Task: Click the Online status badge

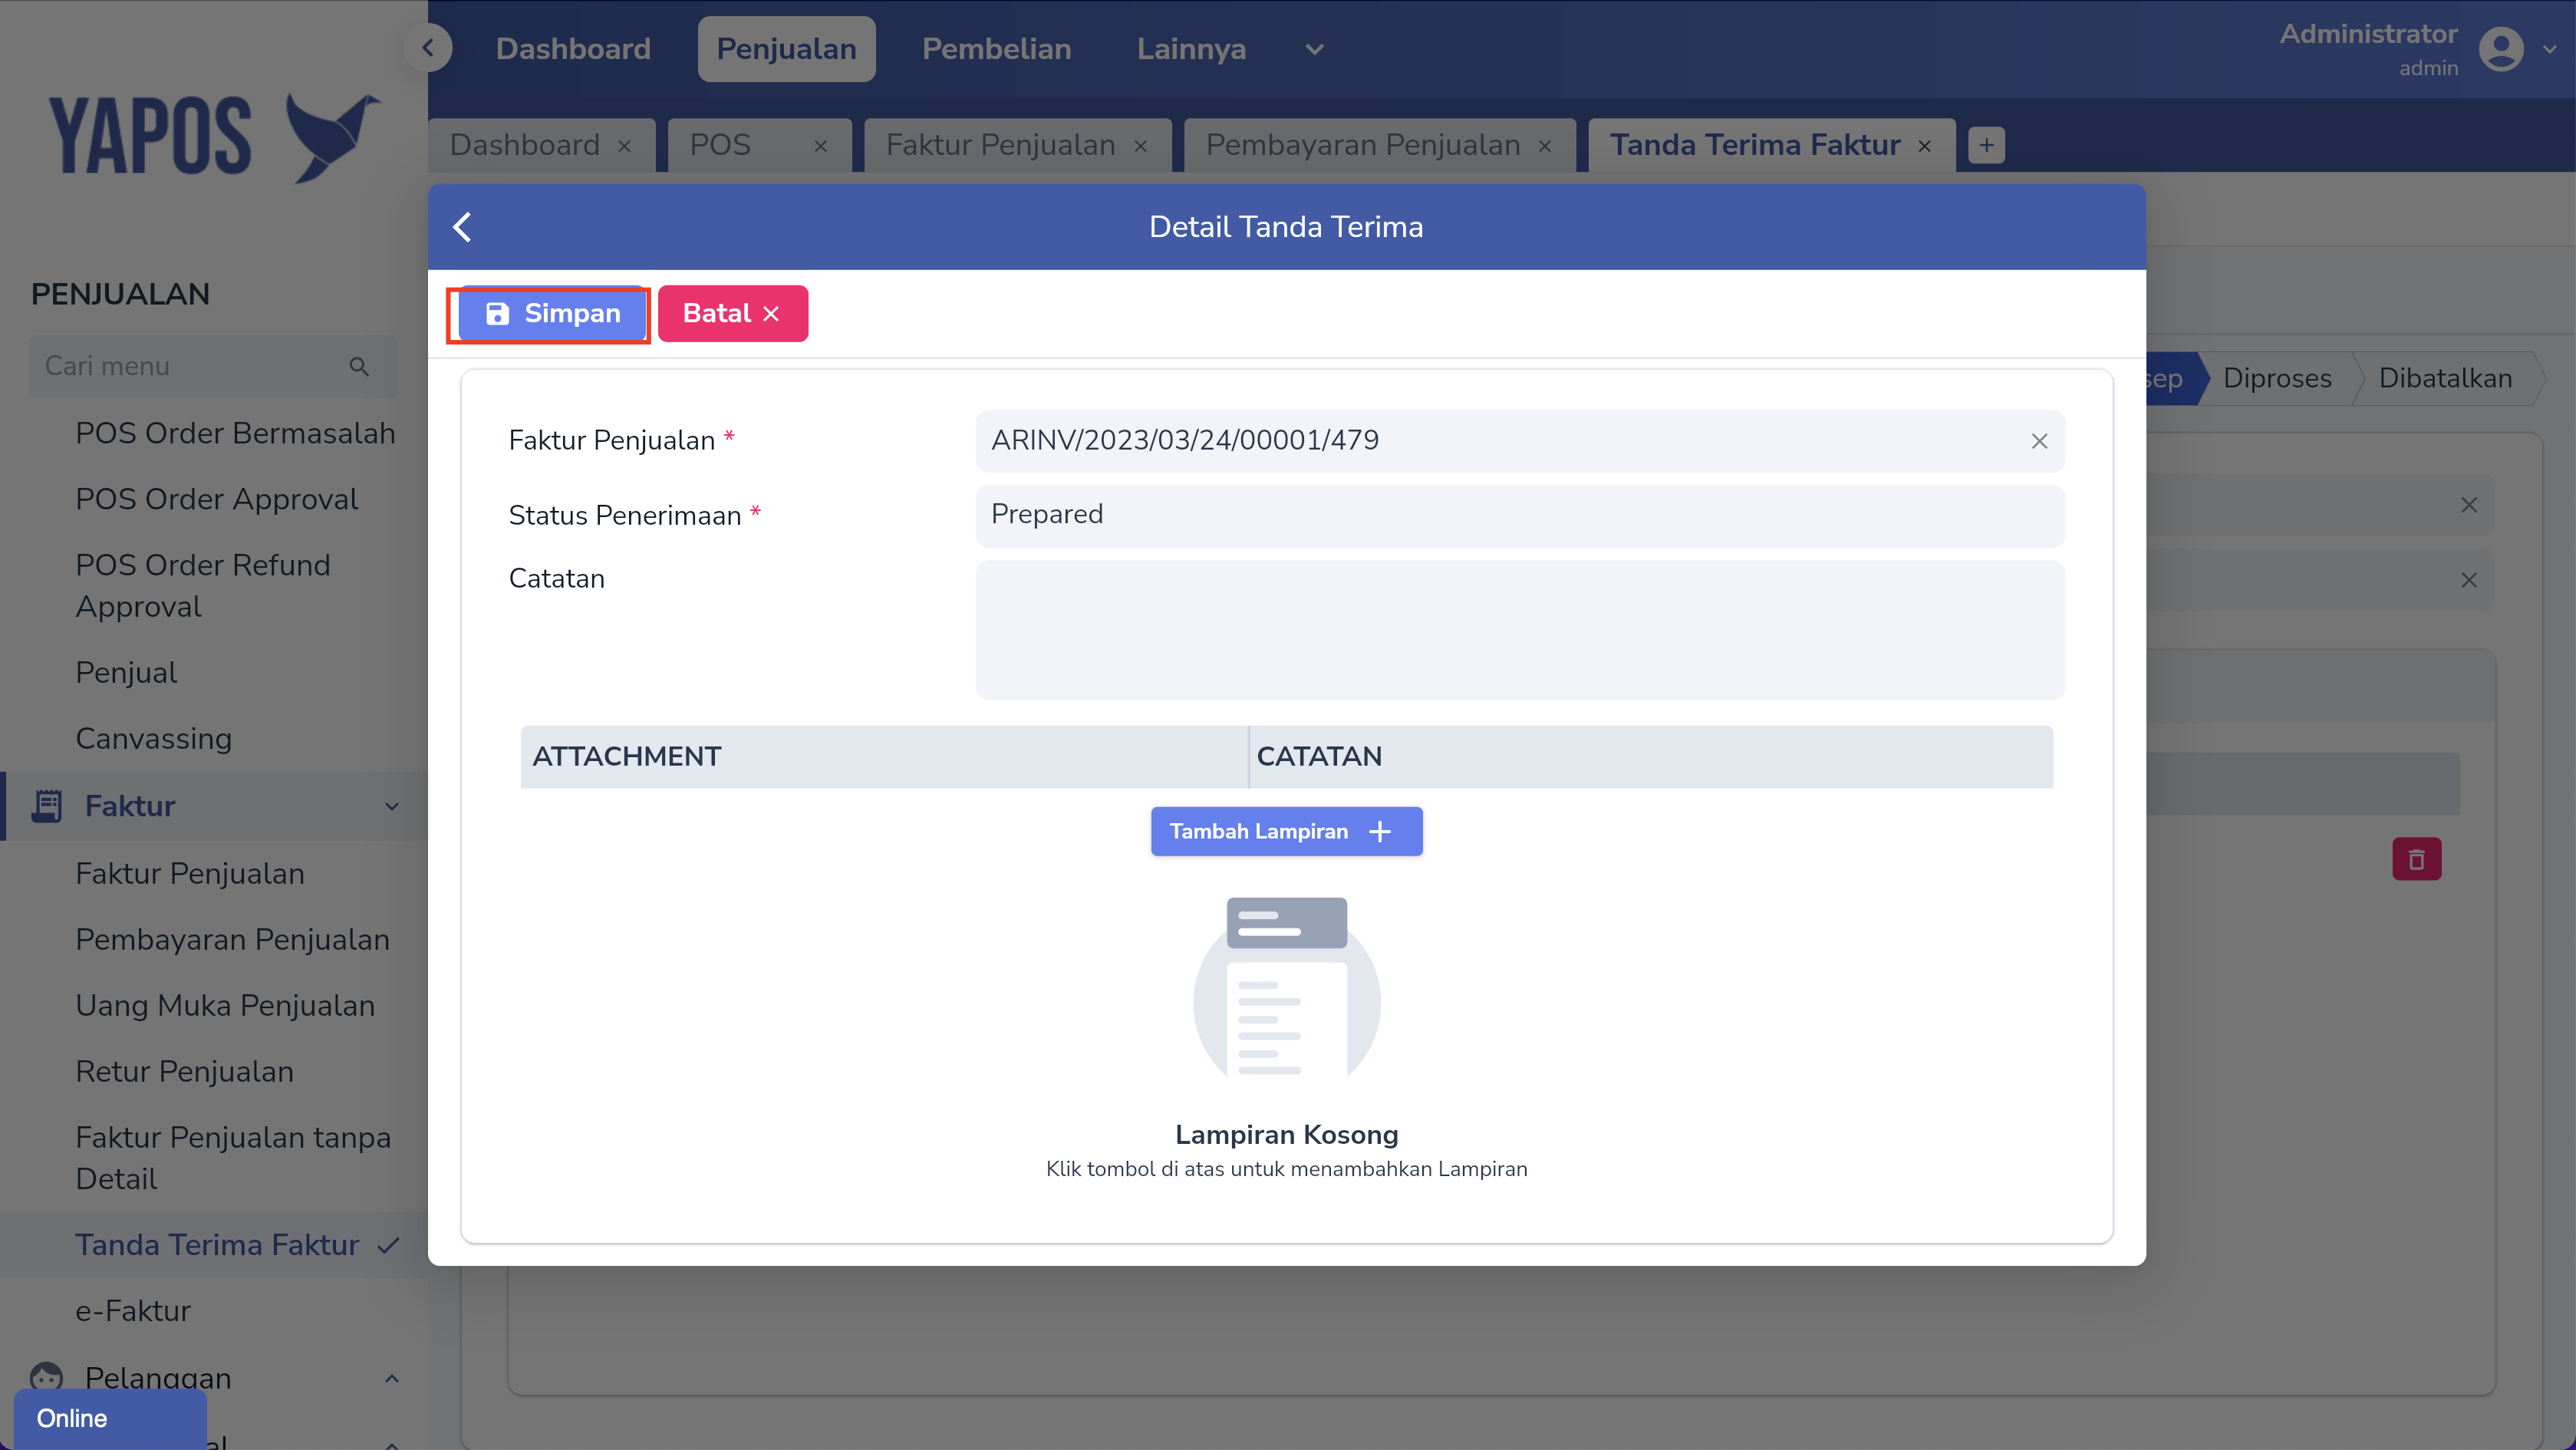Action: [110, 1419]
